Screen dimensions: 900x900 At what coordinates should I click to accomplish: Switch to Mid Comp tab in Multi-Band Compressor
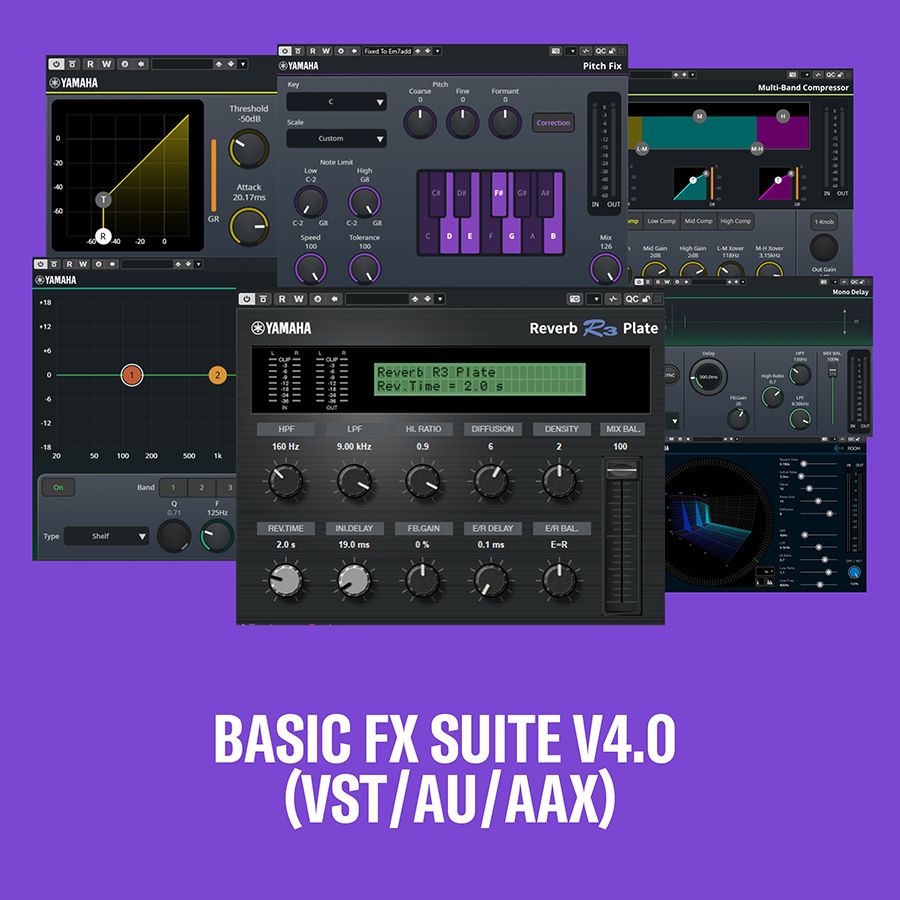coord(699,221)
